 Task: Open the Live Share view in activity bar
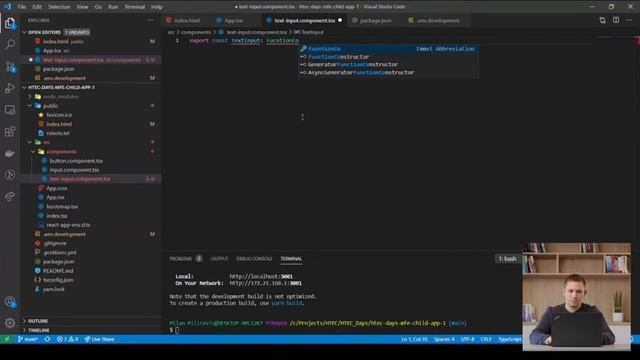point(10,196)
